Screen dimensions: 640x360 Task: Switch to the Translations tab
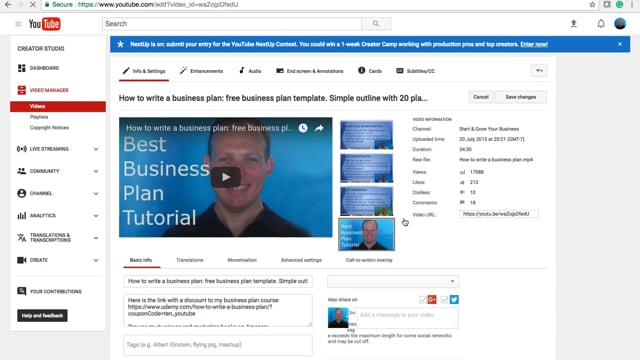(x=189, y=260)
